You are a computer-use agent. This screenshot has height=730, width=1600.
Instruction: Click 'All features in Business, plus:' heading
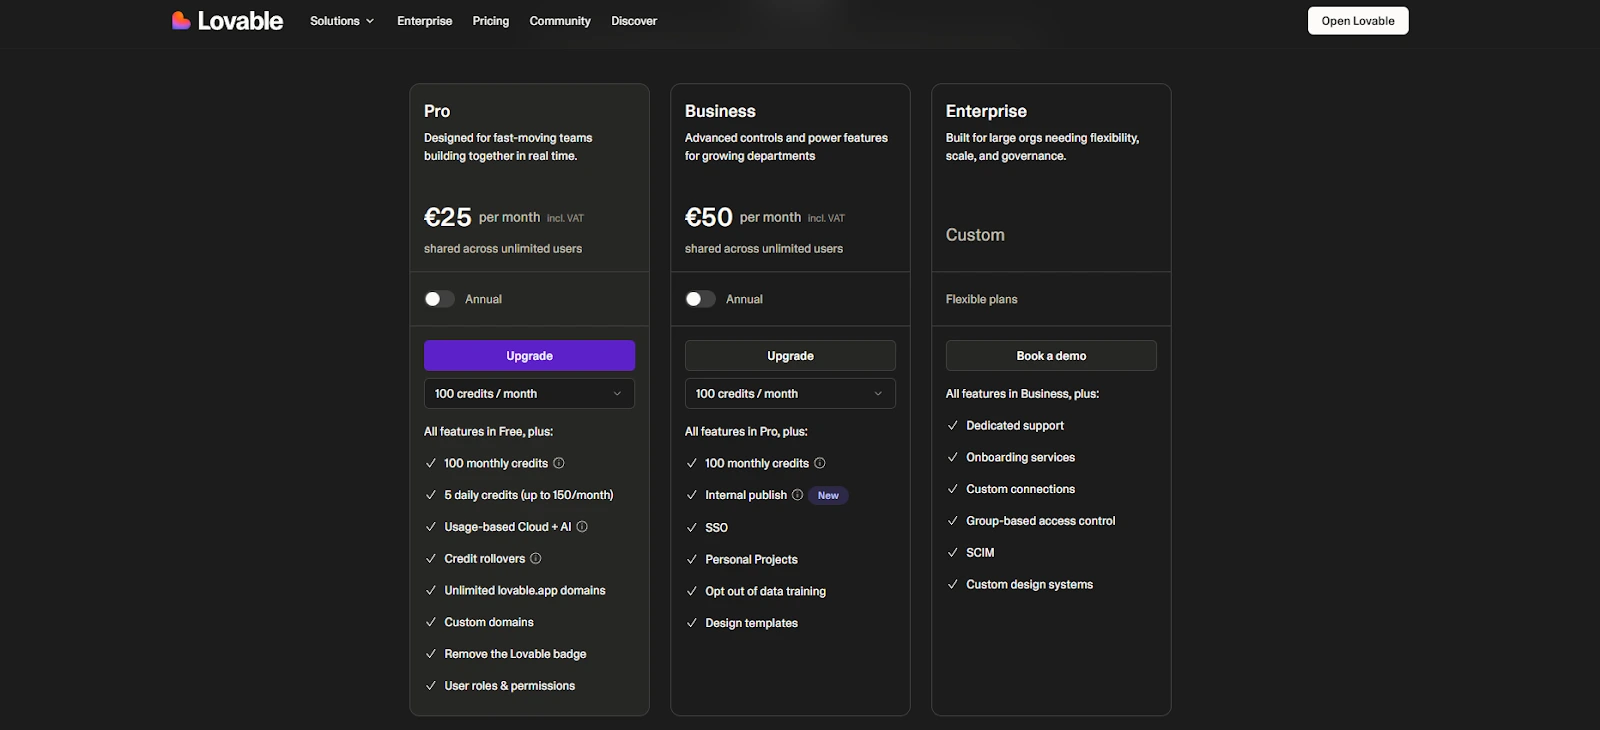coord(1022,394)
